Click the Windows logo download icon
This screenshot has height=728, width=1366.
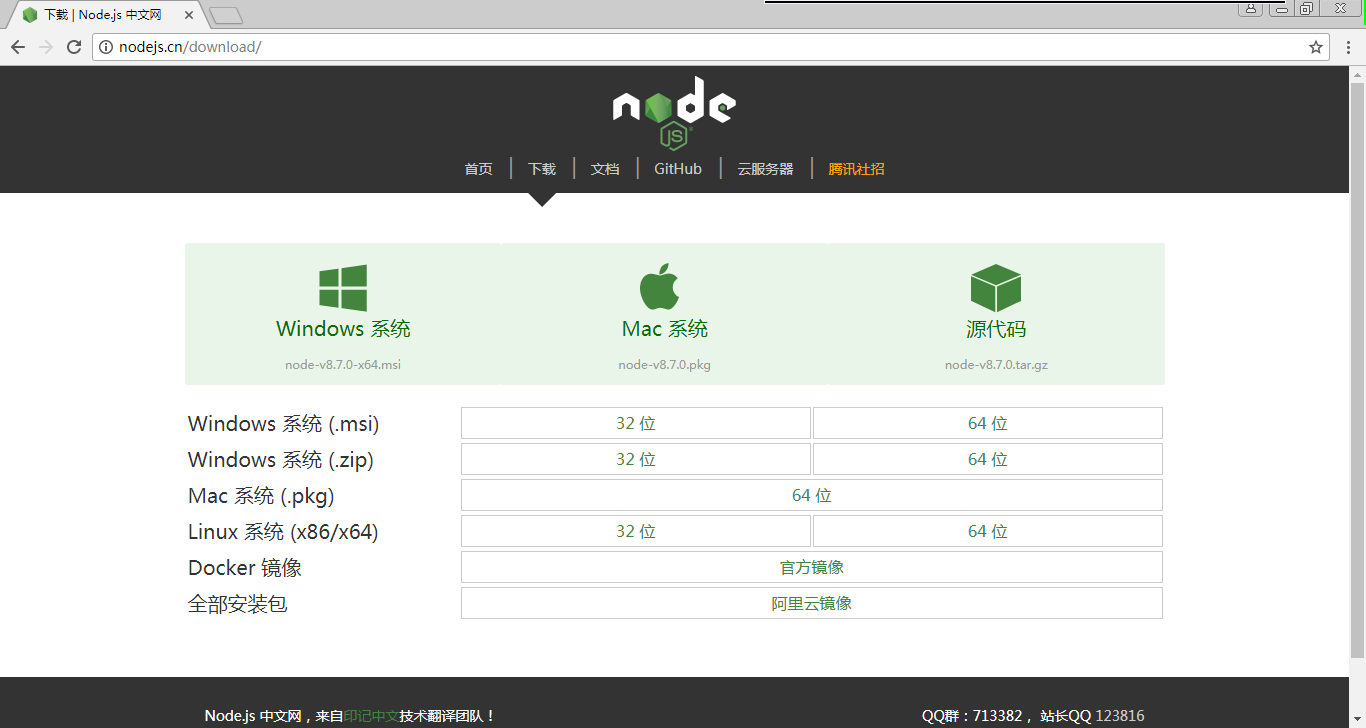pos(343,288)
